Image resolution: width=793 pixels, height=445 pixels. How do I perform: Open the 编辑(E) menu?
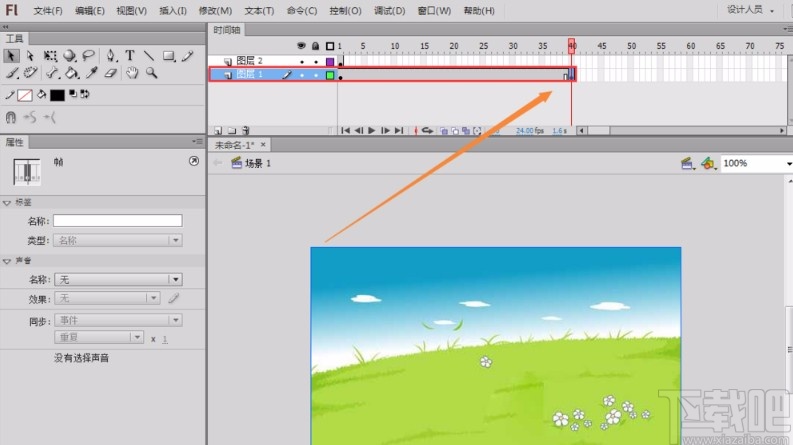pyautogui.click(x=90, y=11)
